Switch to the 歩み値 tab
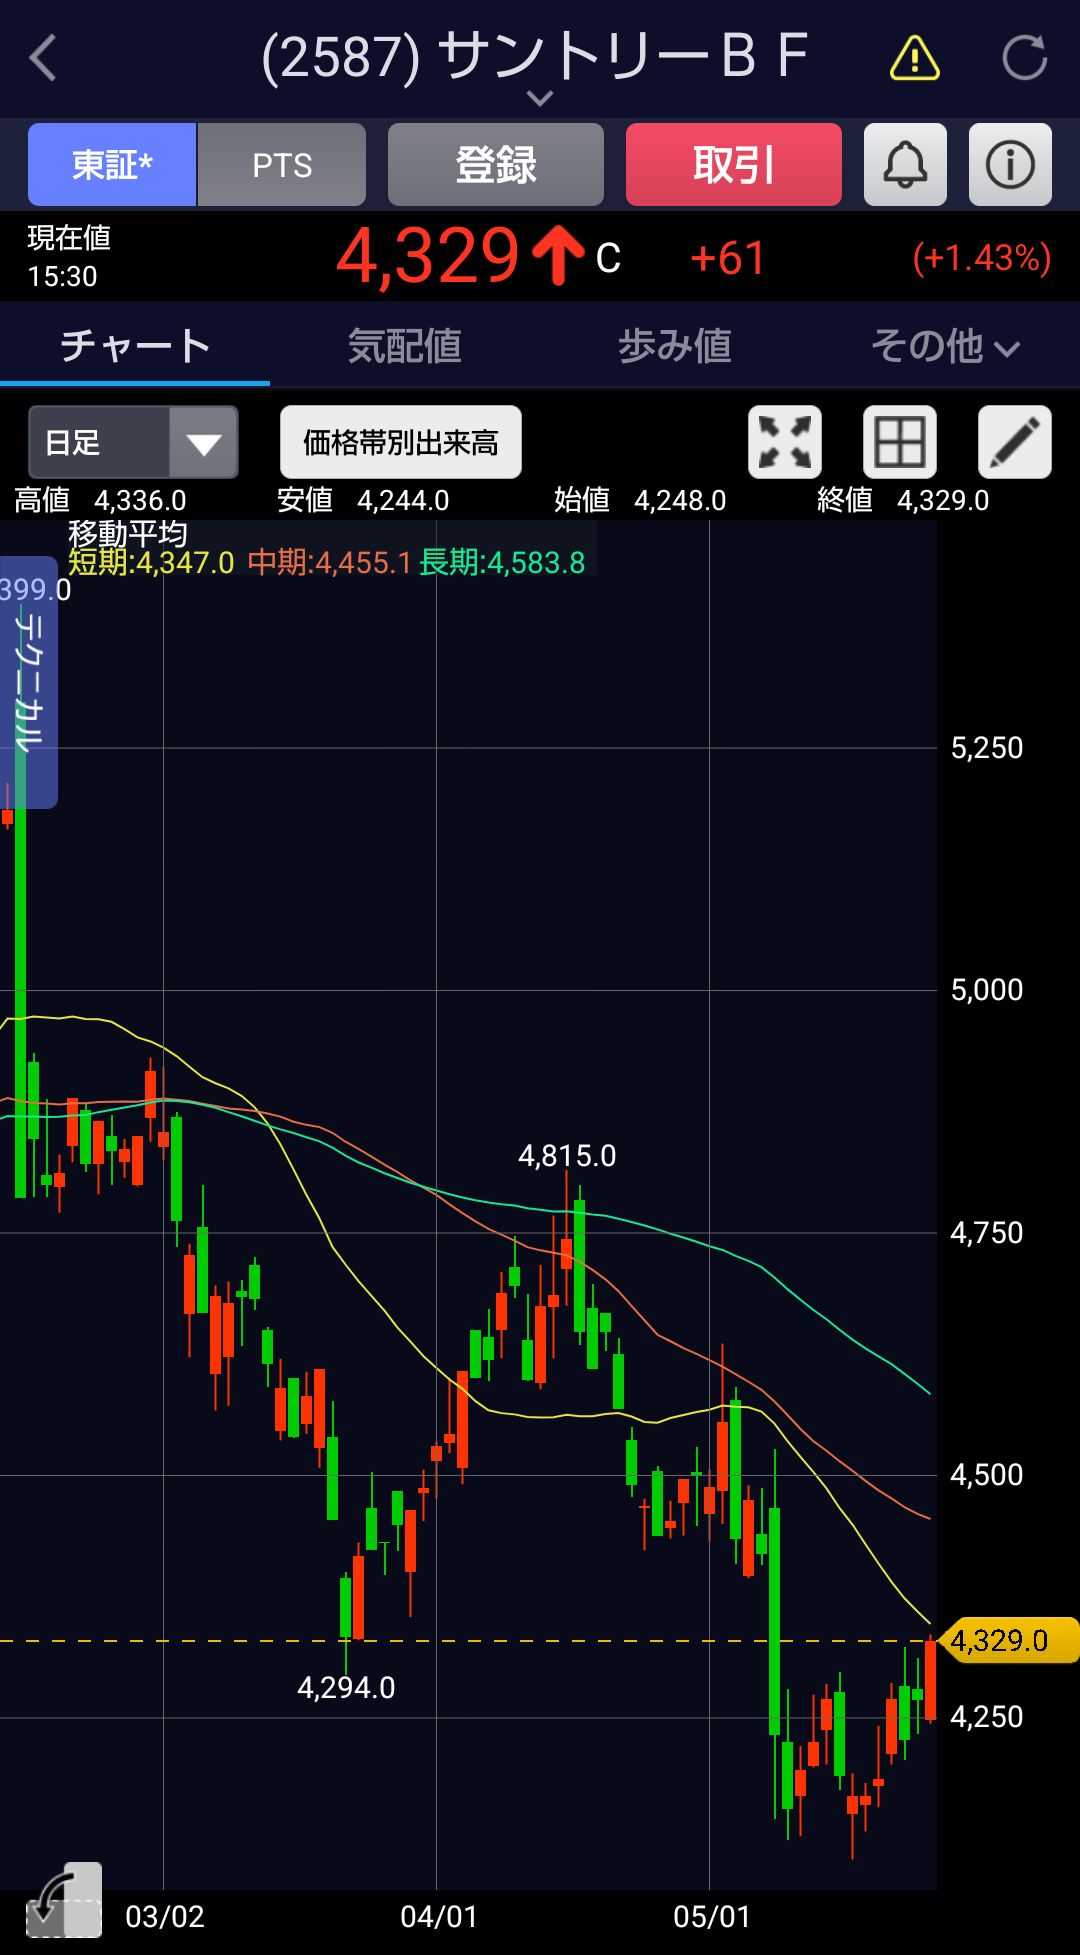This screenshot has height=1955, width=1080. pyautogui.click(x=674, y=346)
